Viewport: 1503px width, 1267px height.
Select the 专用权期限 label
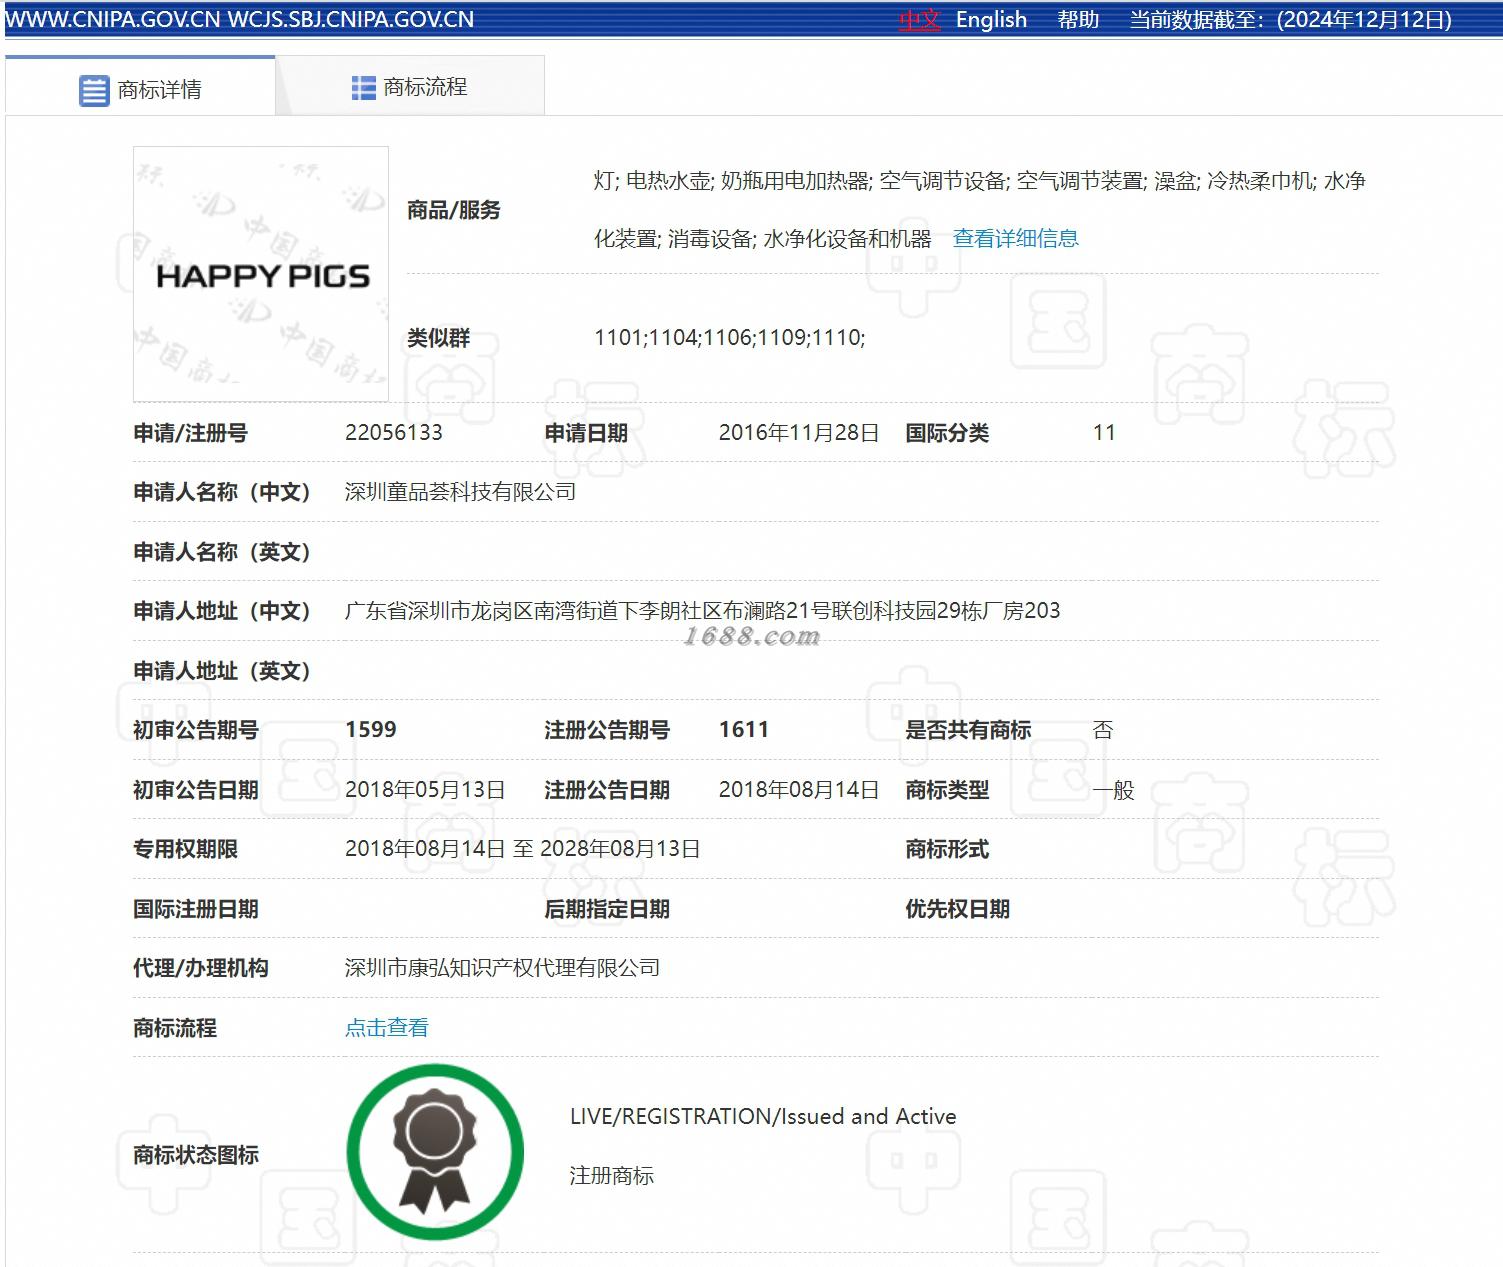click(x=185, y=848)
